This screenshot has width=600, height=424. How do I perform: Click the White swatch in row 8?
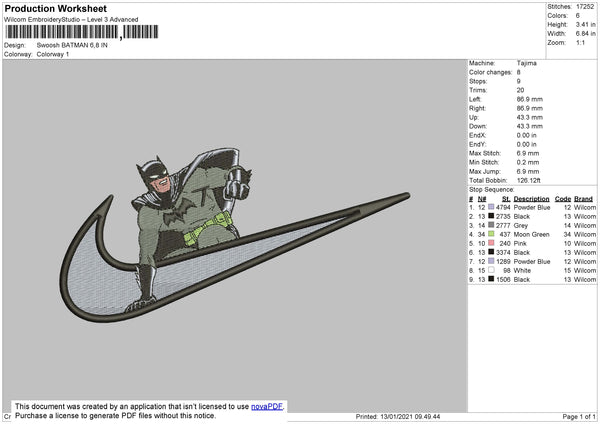point(491,270)
